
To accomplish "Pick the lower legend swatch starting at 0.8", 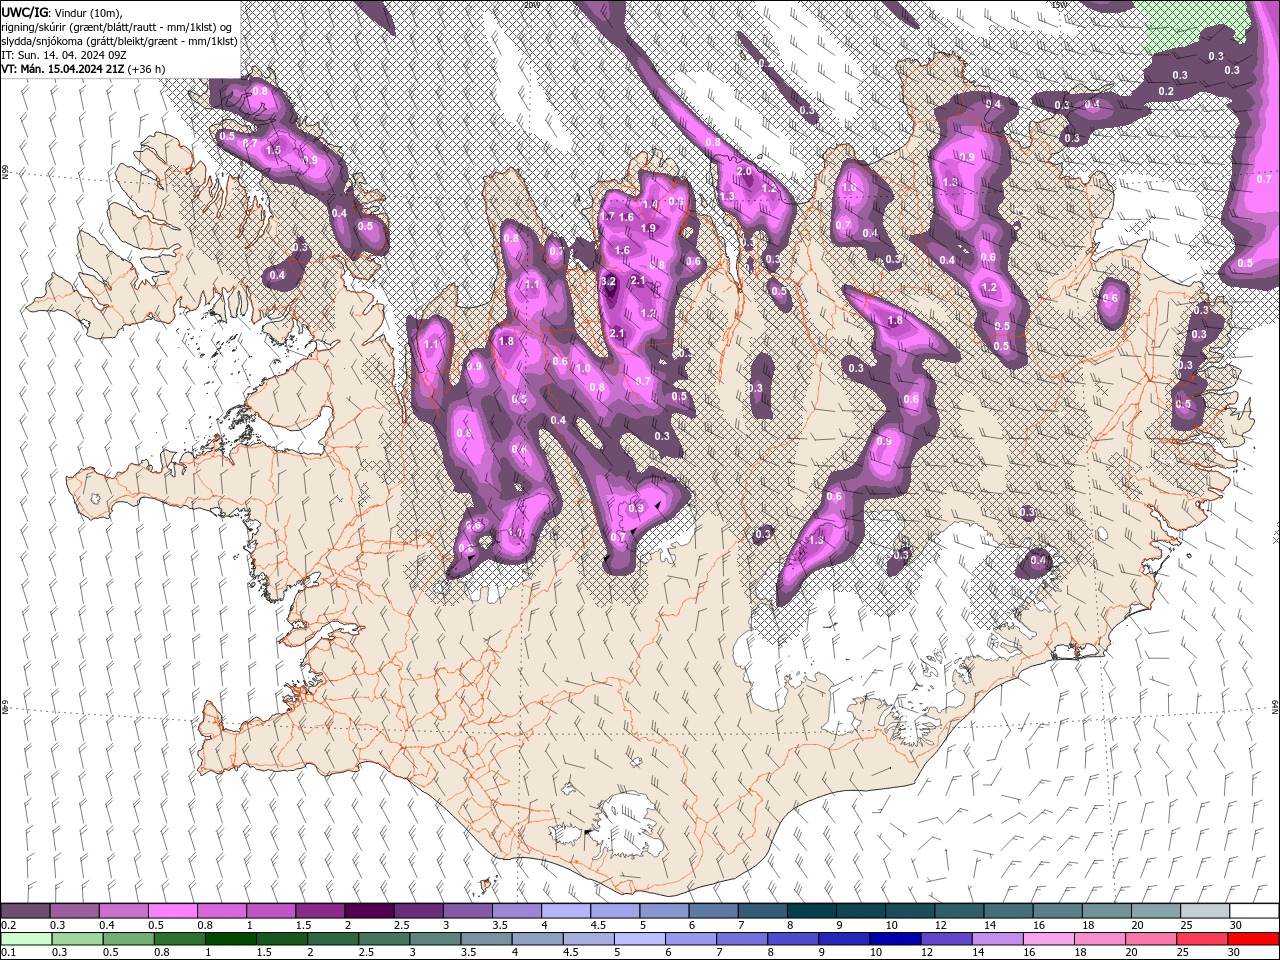I will tap(179, 939).
